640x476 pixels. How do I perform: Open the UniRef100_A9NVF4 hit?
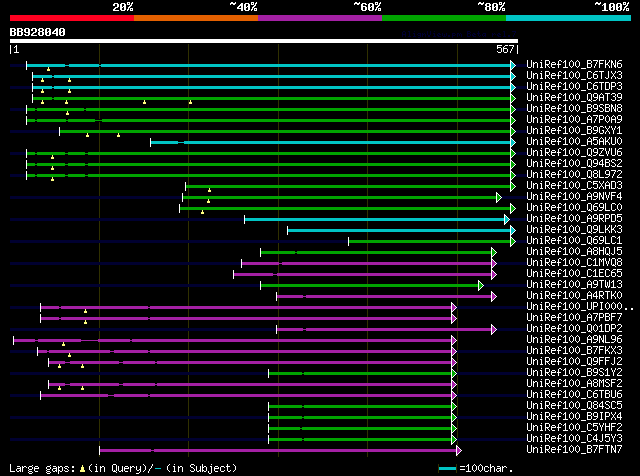point(574,197)
